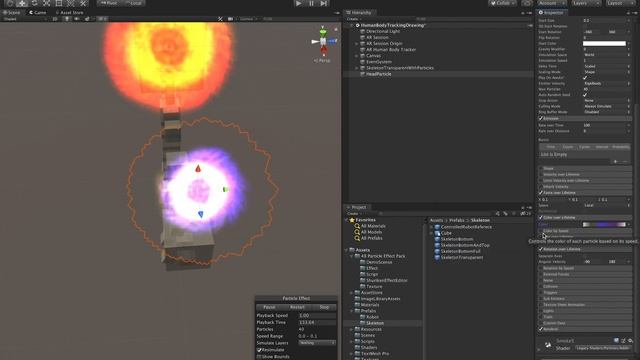Image resolution: width=640 pixels, height=360 pixels.
Task: Switch to the Scene tab
Action: coord(12,13)
